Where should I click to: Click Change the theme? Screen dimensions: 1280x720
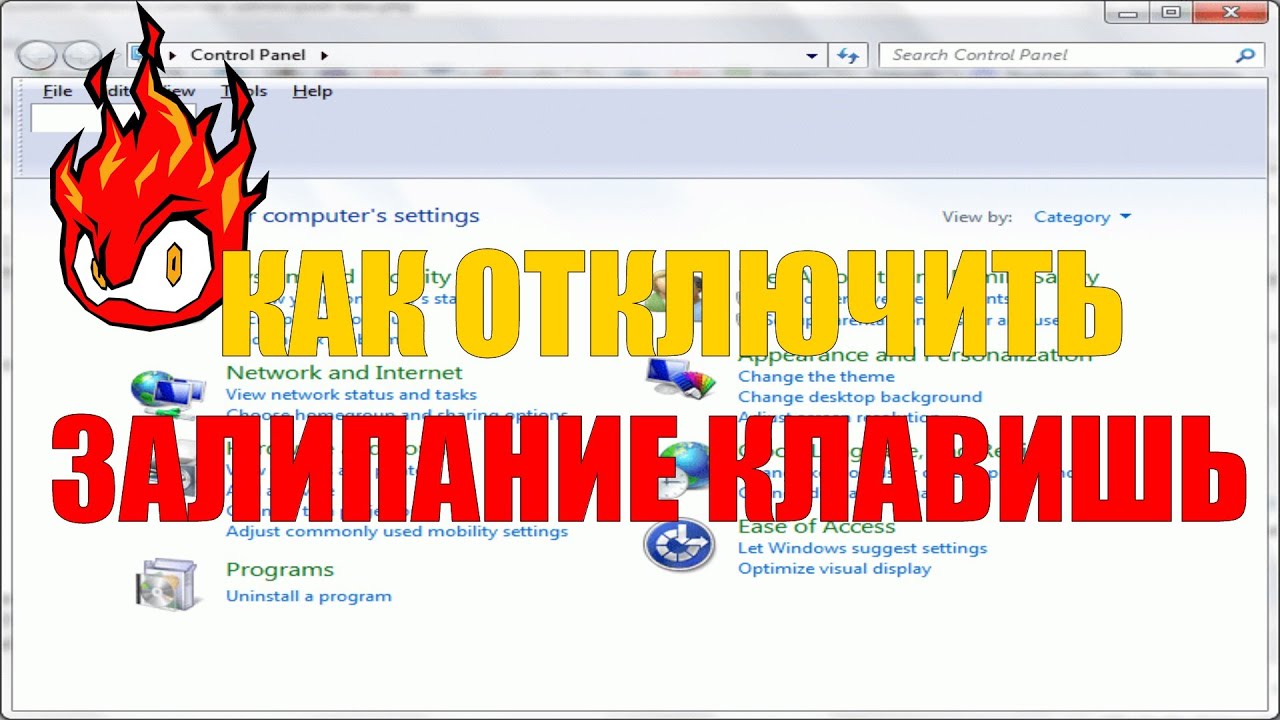click(x=816, y=376)
